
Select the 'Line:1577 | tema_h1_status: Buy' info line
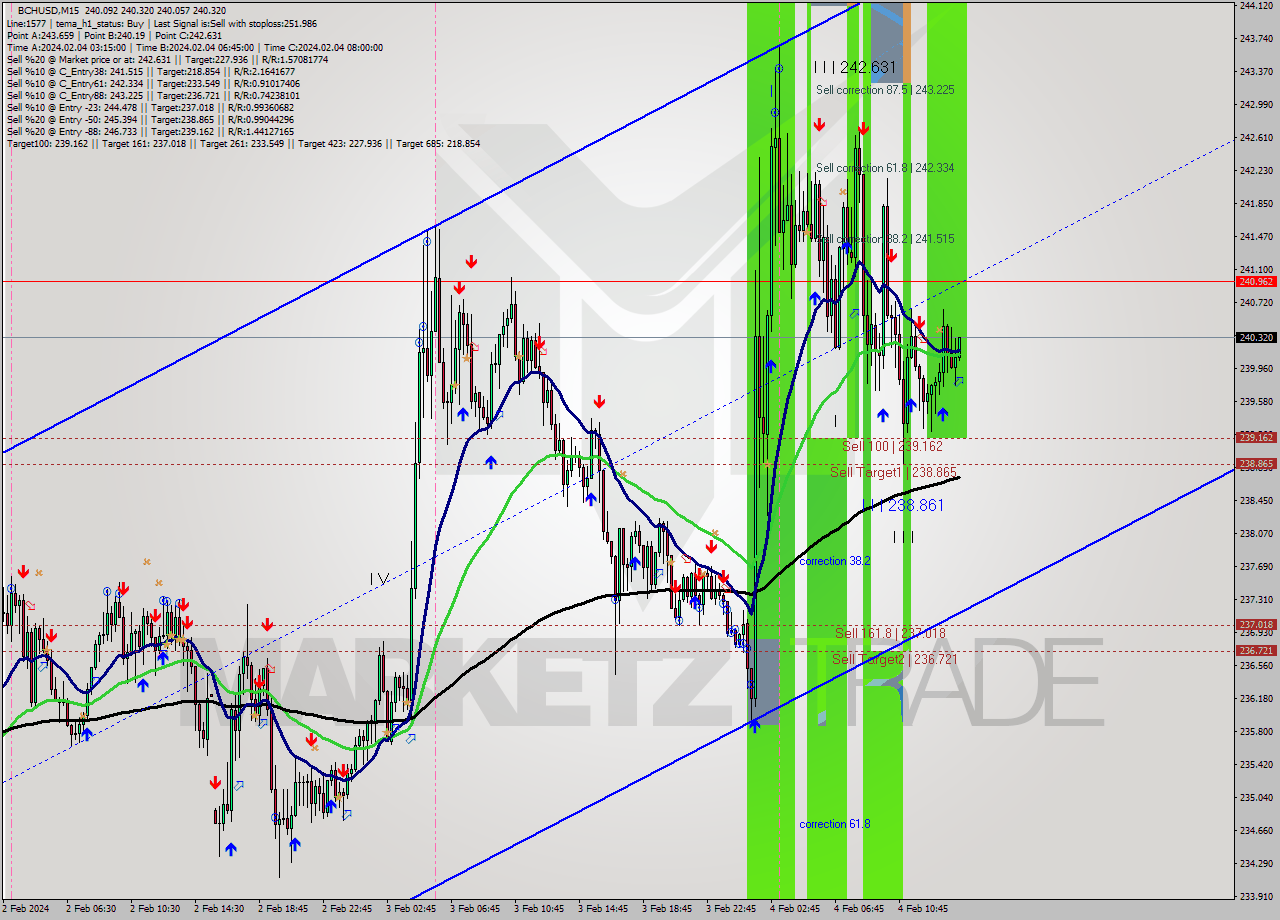[x=161, y=23]
